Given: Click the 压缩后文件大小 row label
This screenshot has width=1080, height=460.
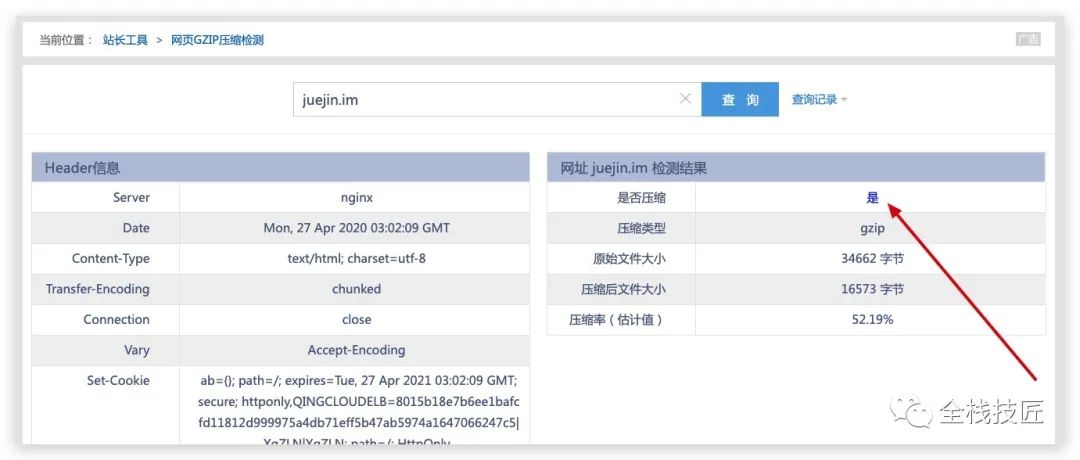Looking at the screenshot, I should point(623,289).
